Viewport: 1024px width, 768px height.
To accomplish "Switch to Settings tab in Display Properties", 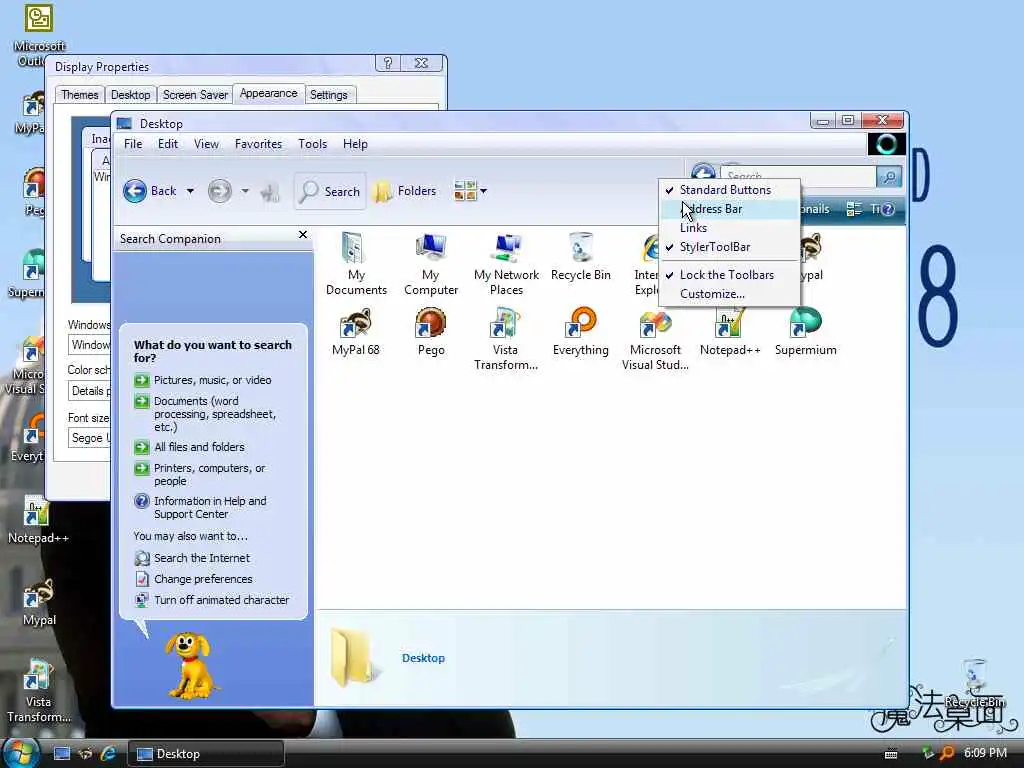I will click(x=328, y=95).
